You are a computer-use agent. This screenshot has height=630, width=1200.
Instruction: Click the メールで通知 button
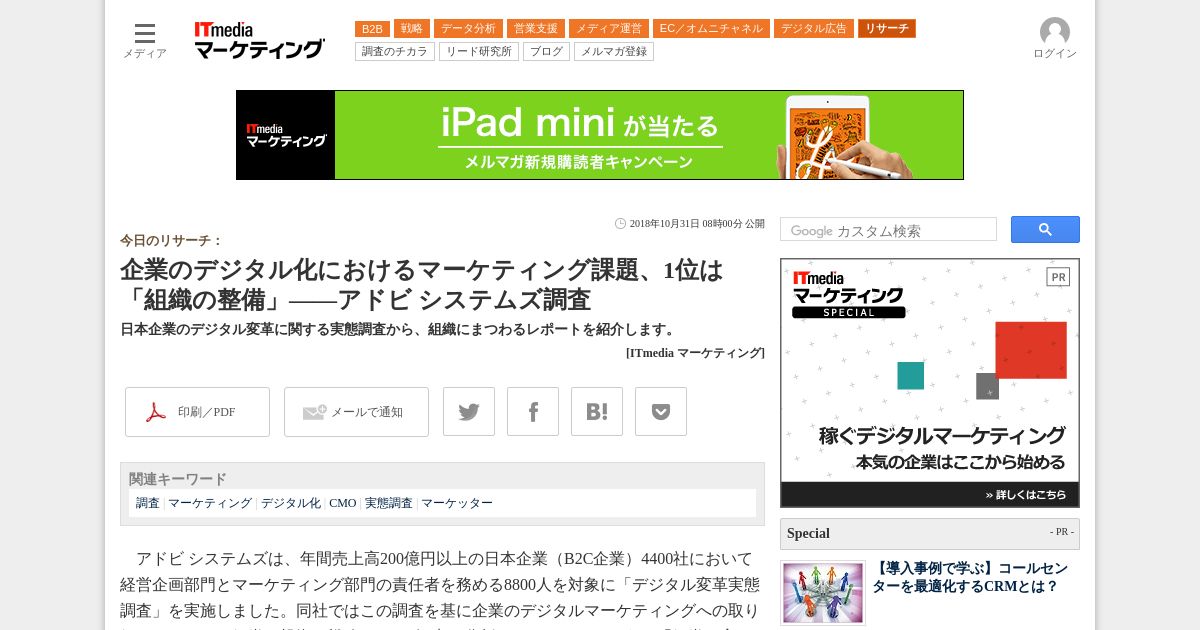click(356, 412)
